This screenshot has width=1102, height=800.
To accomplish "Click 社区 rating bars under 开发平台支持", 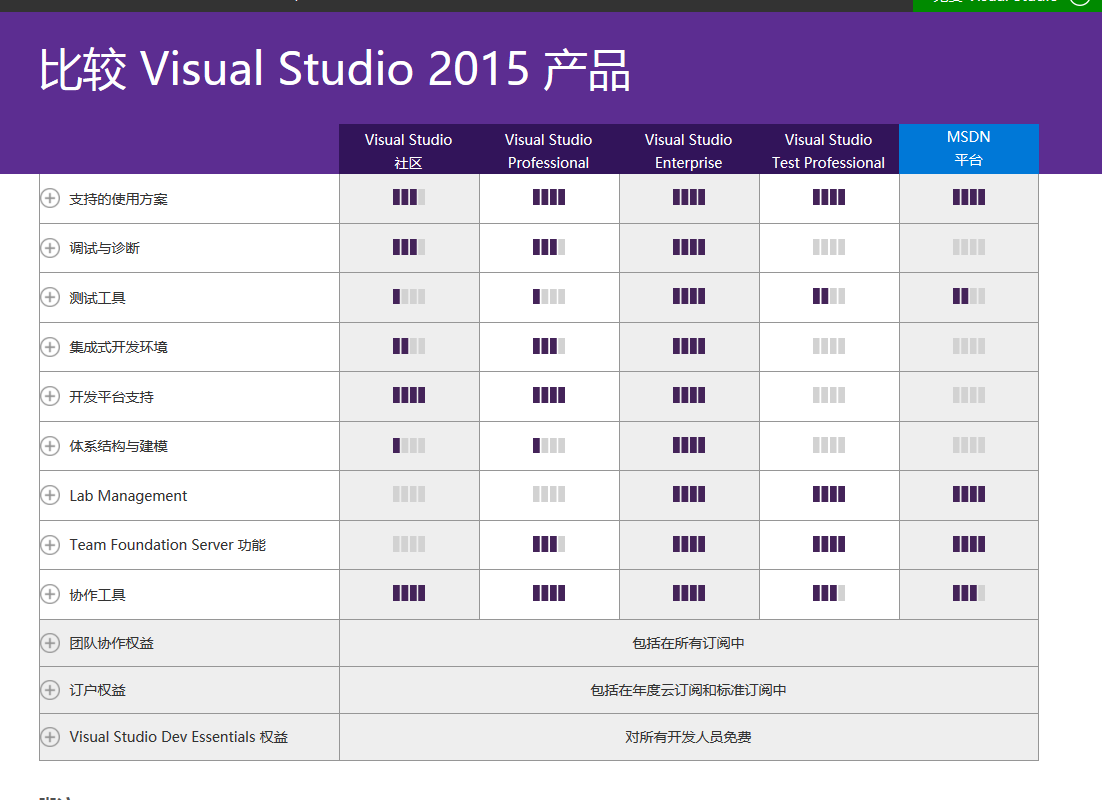I will [x=409, y=395].
